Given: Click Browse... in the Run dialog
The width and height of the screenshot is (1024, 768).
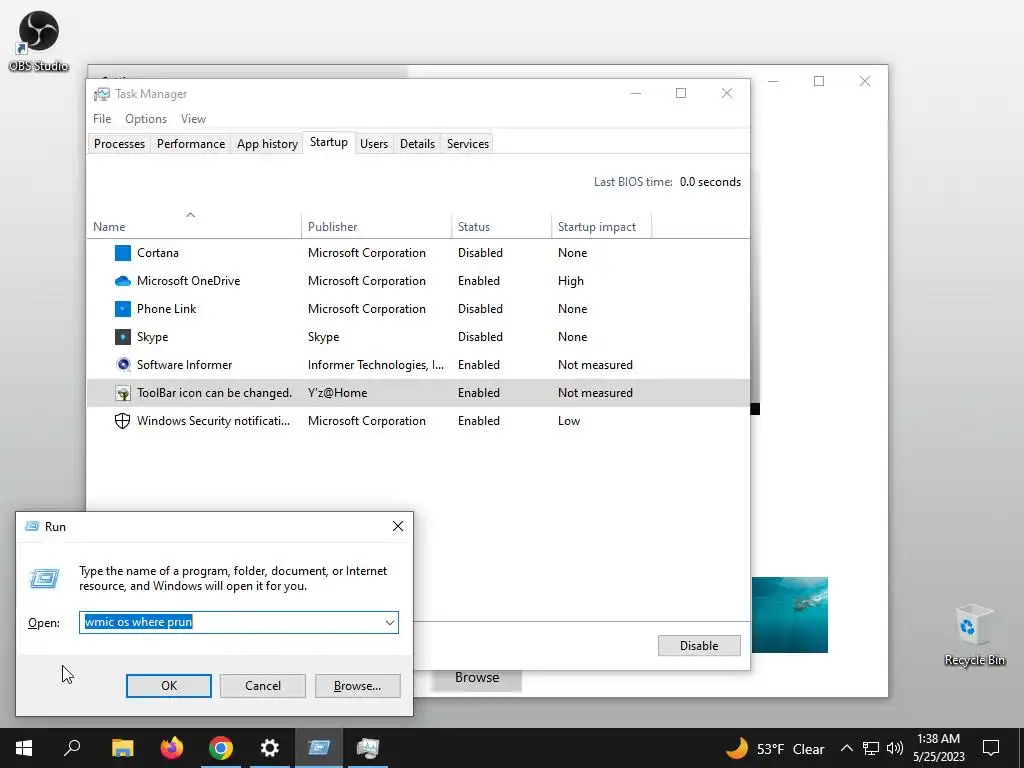Looking at the screenshot, I should 357,686.
